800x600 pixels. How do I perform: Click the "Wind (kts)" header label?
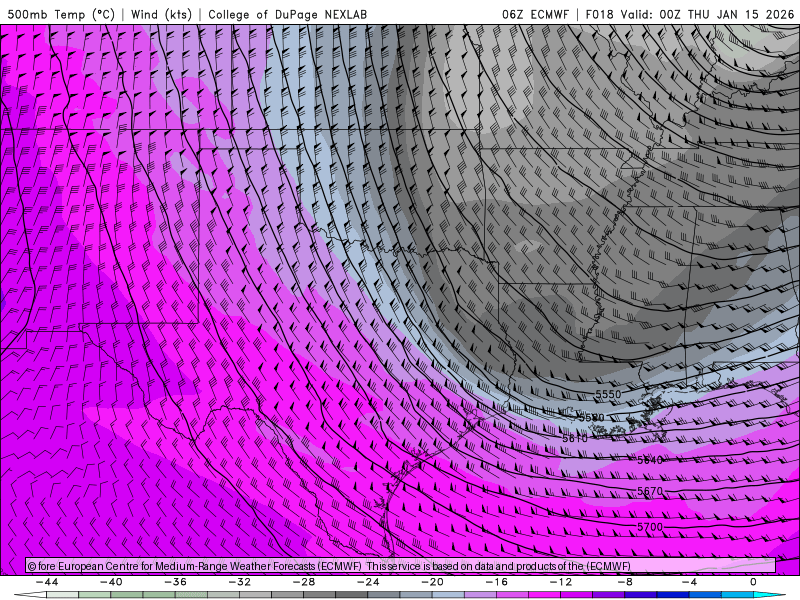[x=163, y=14]
